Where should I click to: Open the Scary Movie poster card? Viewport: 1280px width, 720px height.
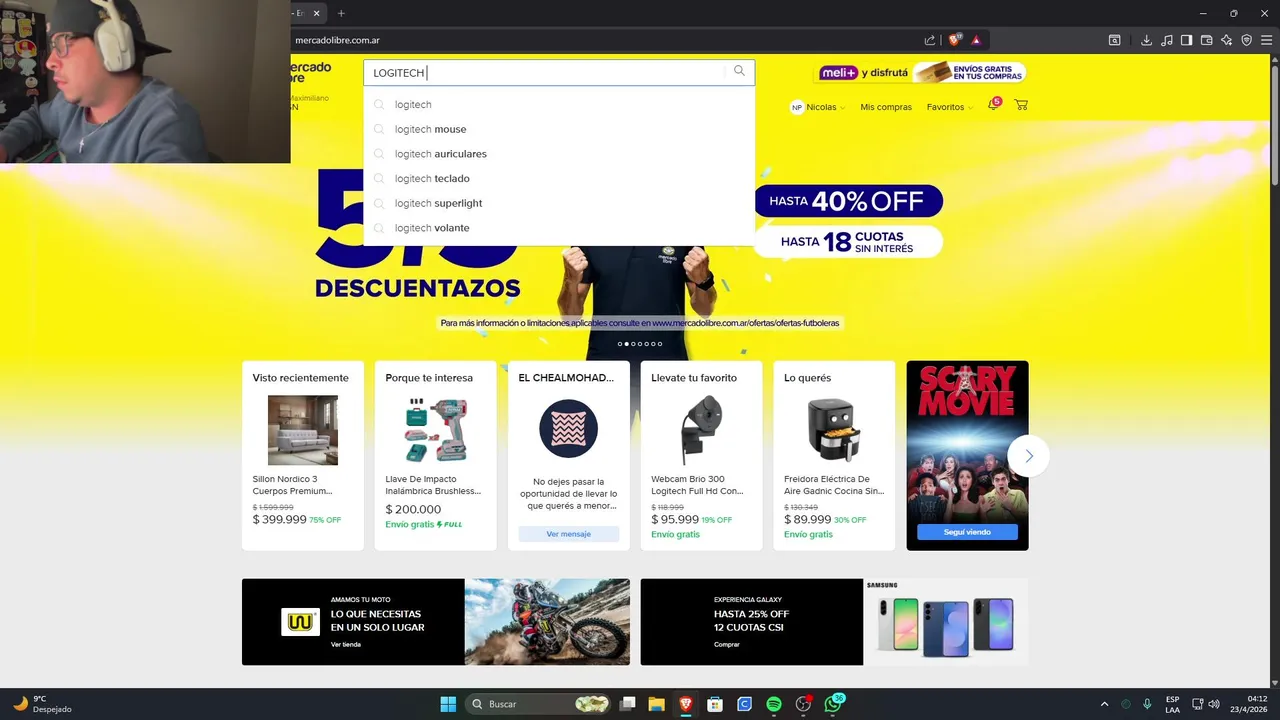coord(967,455)
